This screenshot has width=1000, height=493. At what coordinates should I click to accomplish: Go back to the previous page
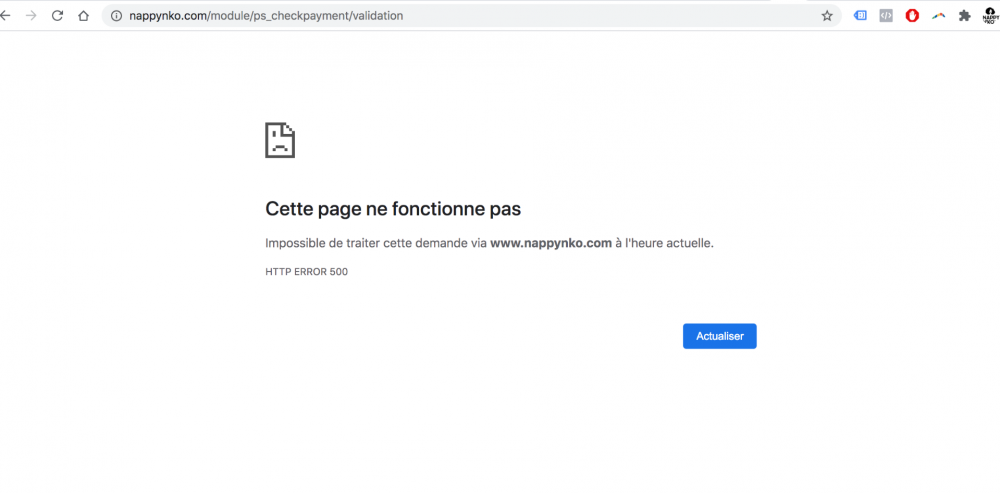pyautogui.click(x=4, y=16)
